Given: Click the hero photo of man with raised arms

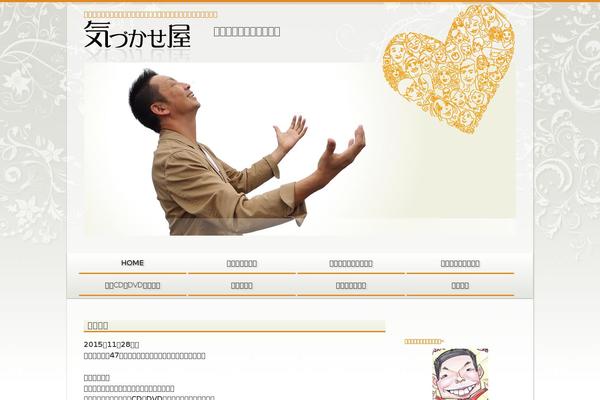Looking at the screenshot, I should click(247, 152).
